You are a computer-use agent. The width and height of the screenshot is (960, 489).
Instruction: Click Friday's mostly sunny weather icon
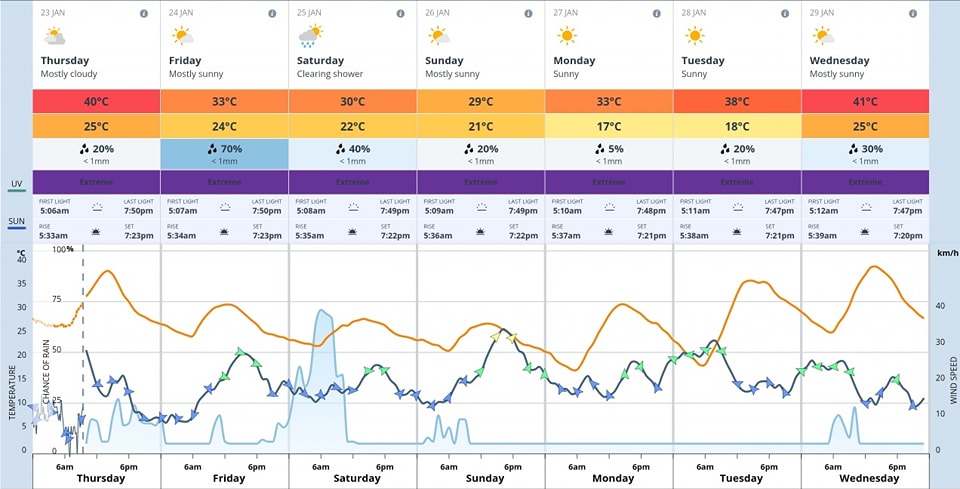[182, 36]
